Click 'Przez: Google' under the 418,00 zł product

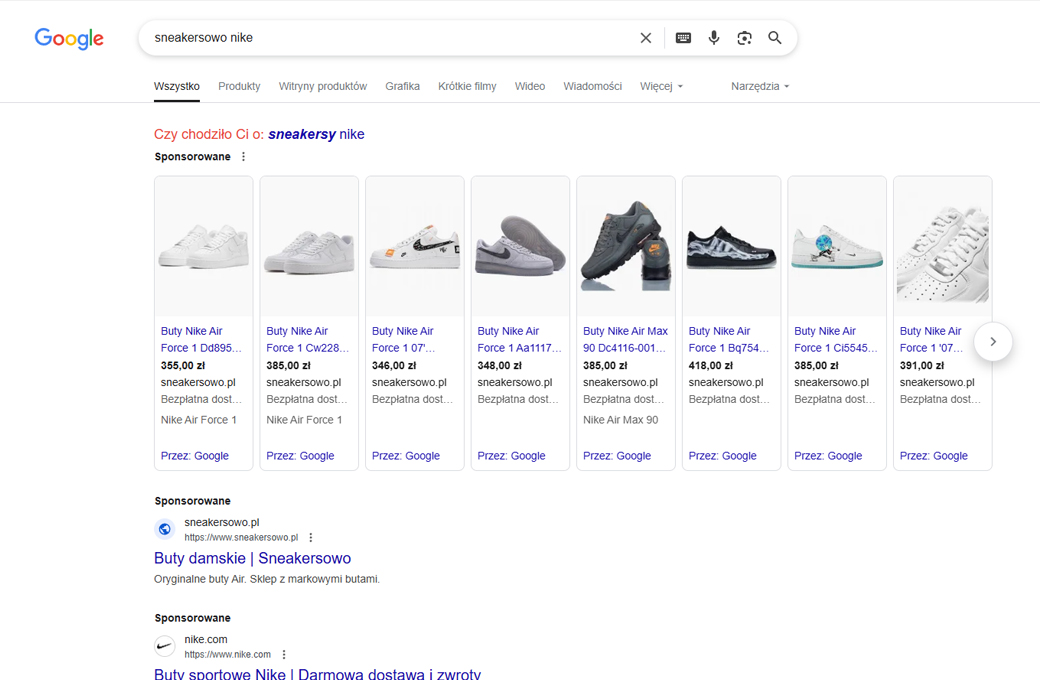pos(722,456)
